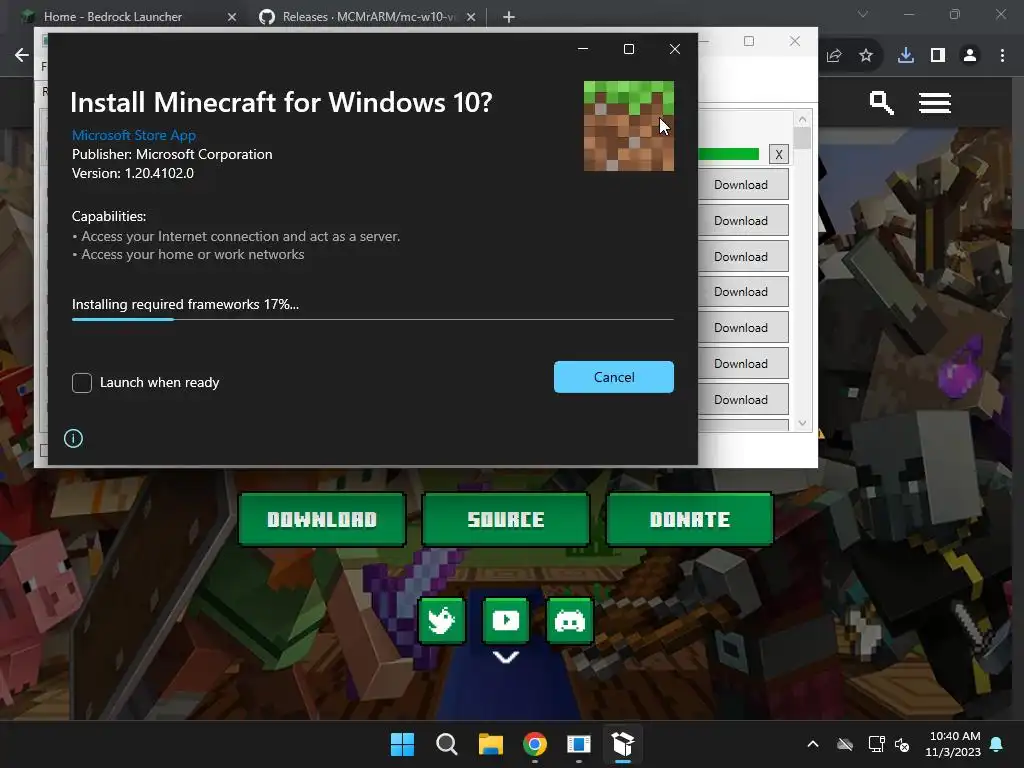Click the last fully visible Download button in the launcher list
Screen dimensions: 1024x768
743,400
